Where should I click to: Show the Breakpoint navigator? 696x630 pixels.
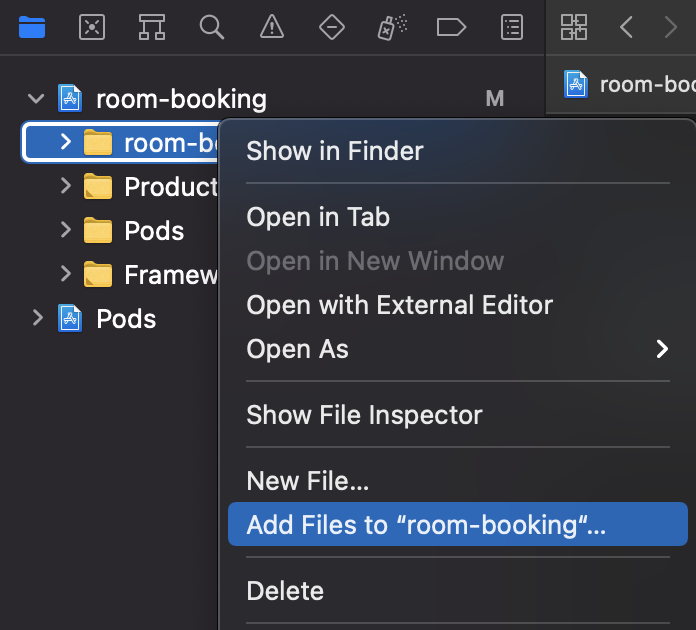pos(451,27)
